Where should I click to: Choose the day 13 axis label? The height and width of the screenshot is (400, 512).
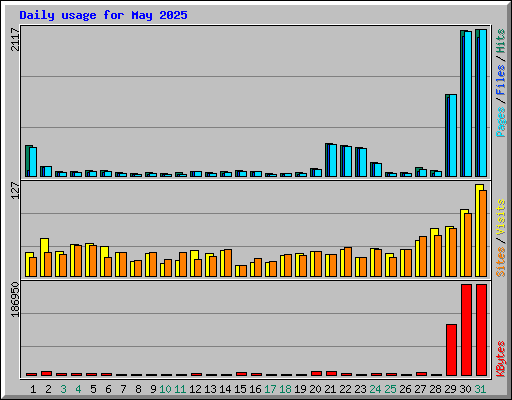point(210,389)
